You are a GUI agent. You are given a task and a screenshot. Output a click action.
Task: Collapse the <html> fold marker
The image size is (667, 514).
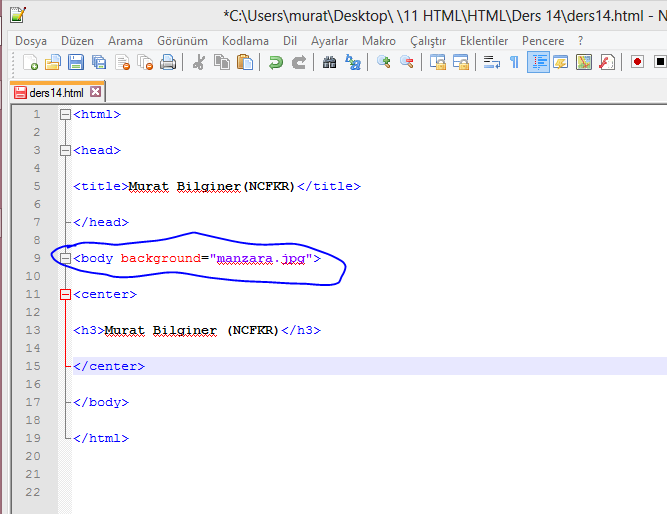pos(65,114)
